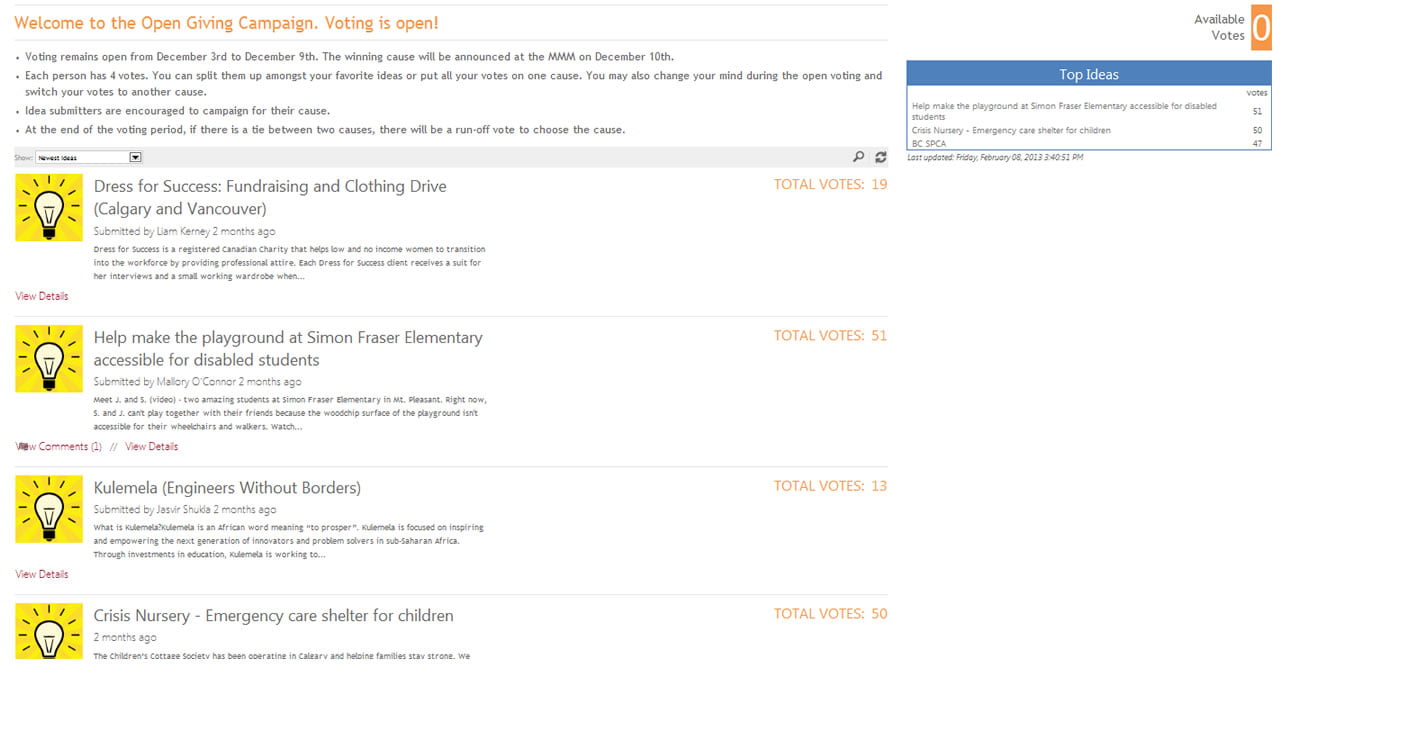
Task: View Details for Dress for Success
Action: pos(42,296)
